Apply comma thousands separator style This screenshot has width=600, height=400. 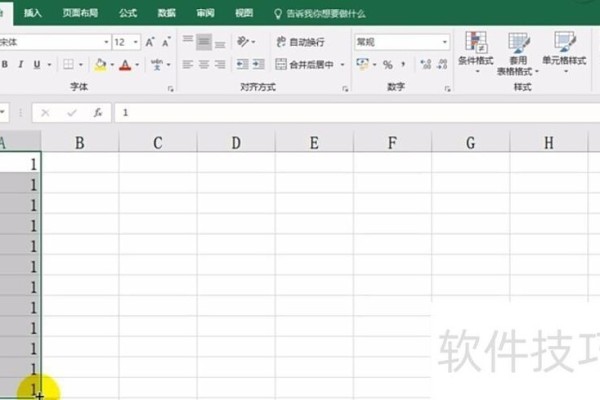coord(403,64)
